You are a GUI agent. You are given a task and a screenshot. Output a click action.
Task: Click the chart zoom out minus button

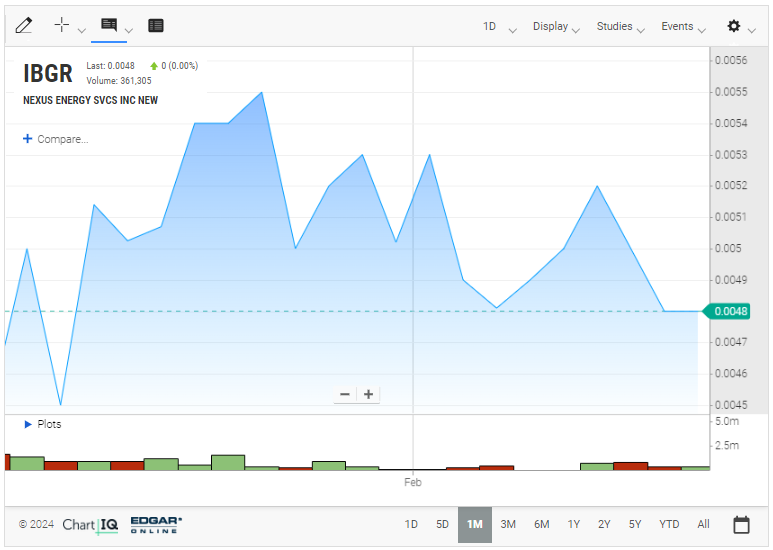coord(345,394)
